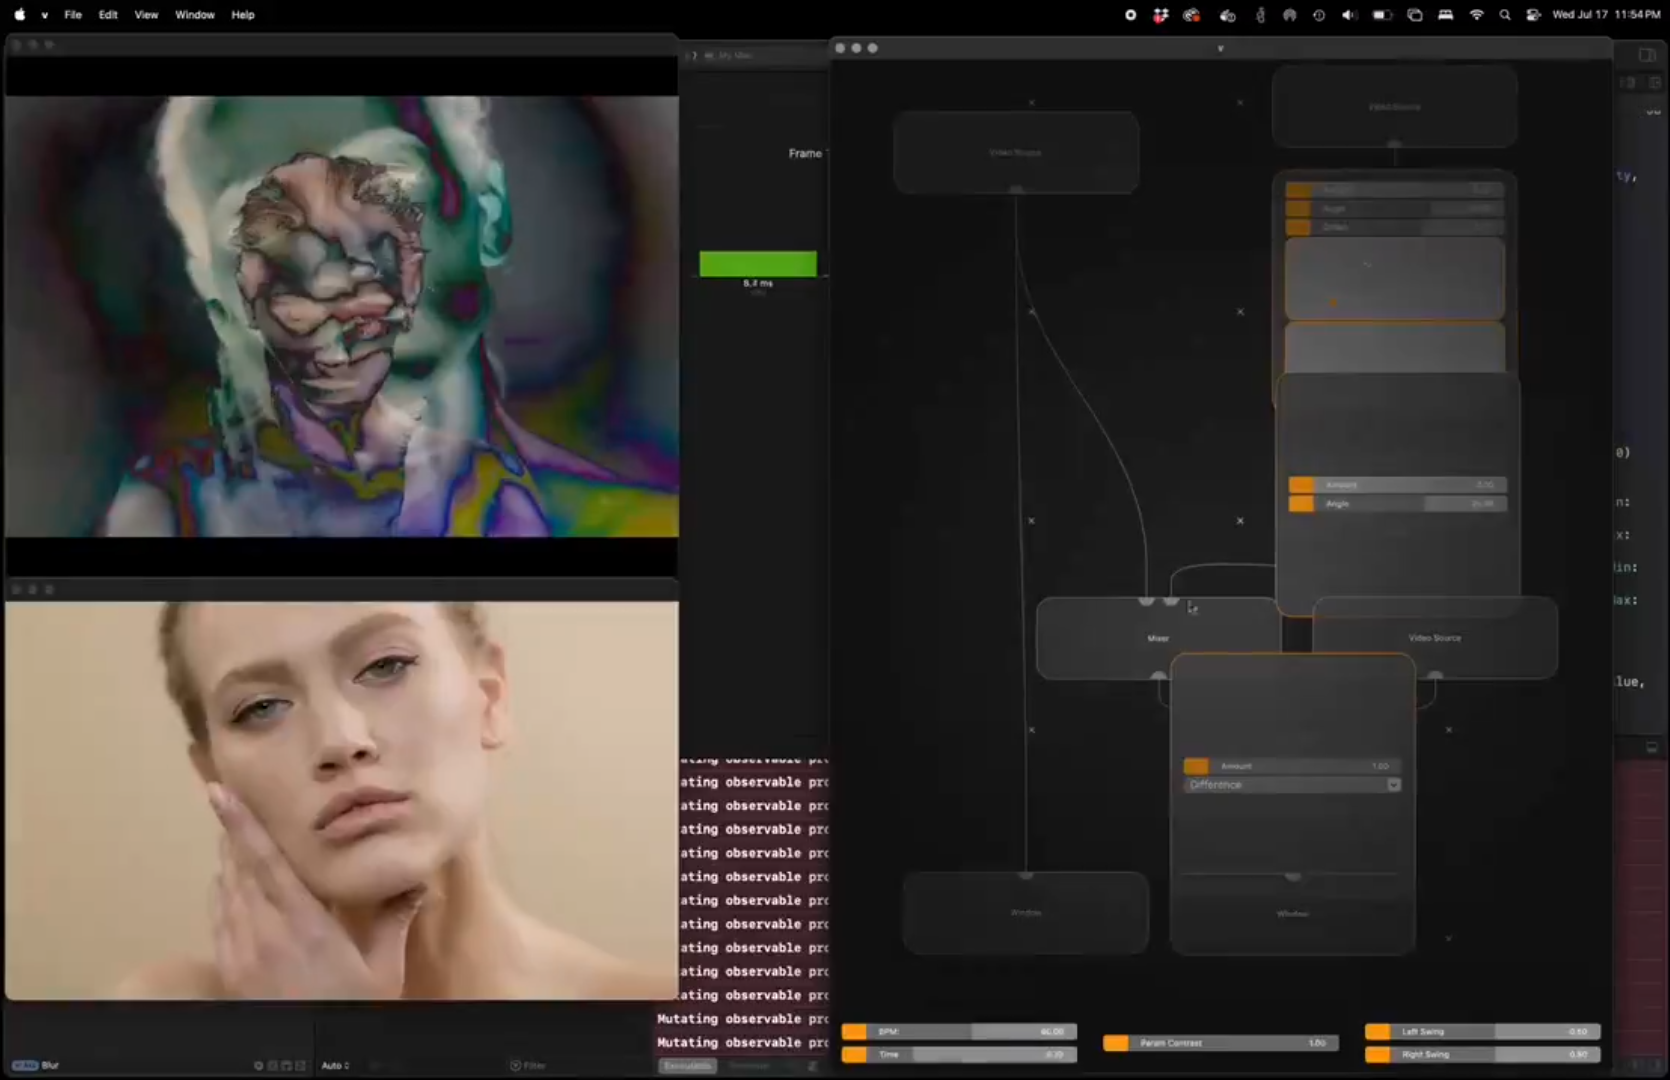
Task: Open the View menu in the menu bar
Action: click(146, 14)
